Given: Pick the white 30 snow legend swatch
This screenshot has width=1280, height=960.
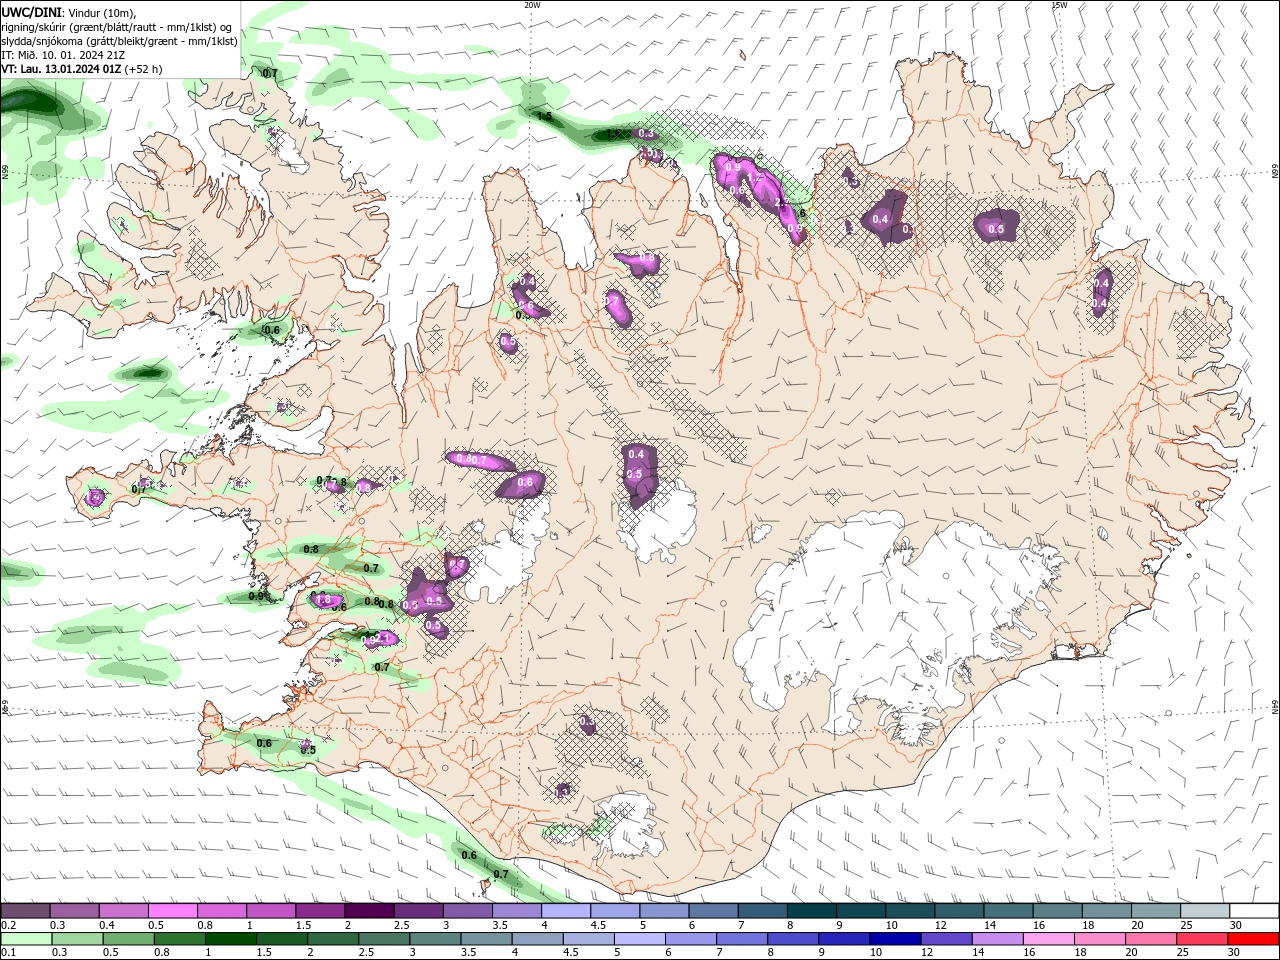Looking at the screenshot, I should 1254,911.
